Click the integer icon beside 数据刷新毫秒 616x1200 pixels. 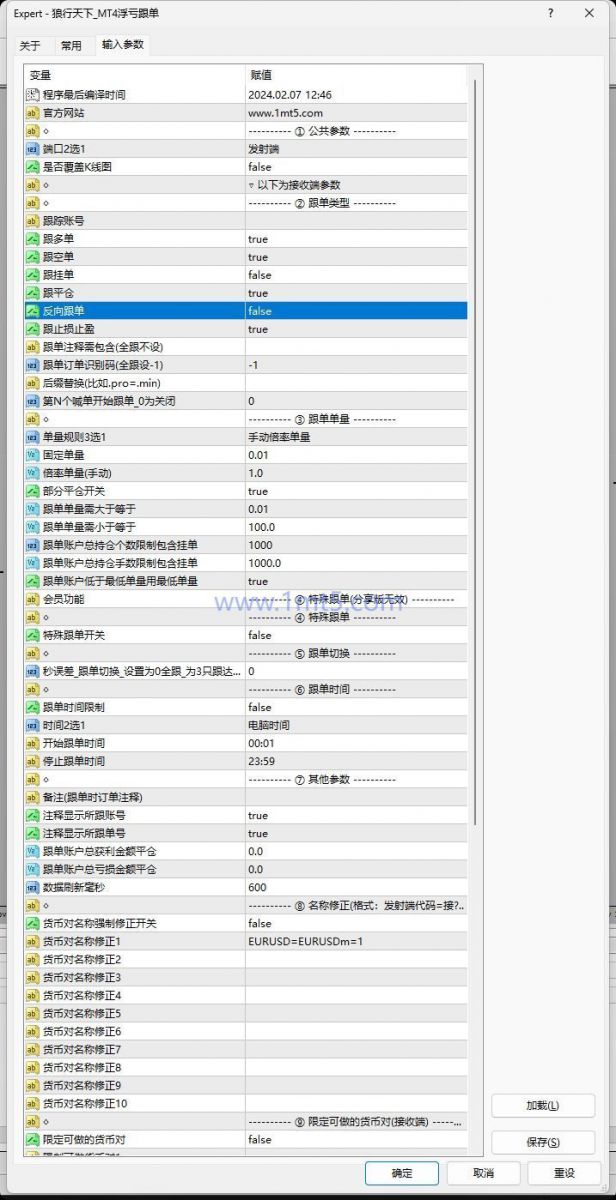tap(32, 887)
